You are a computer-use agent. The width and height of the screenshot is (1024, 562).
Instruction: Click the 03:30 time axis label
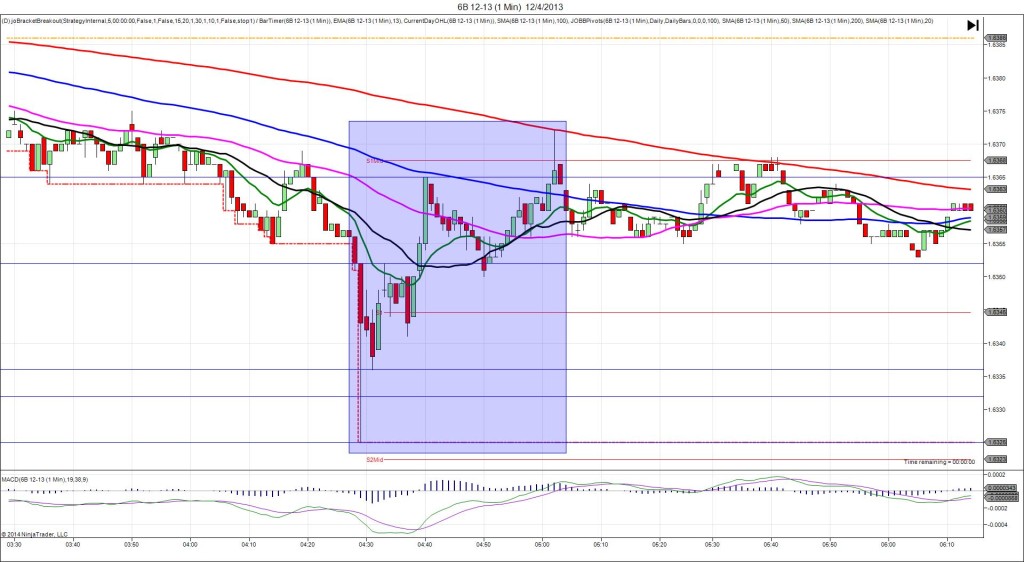[x=14, y=543]
